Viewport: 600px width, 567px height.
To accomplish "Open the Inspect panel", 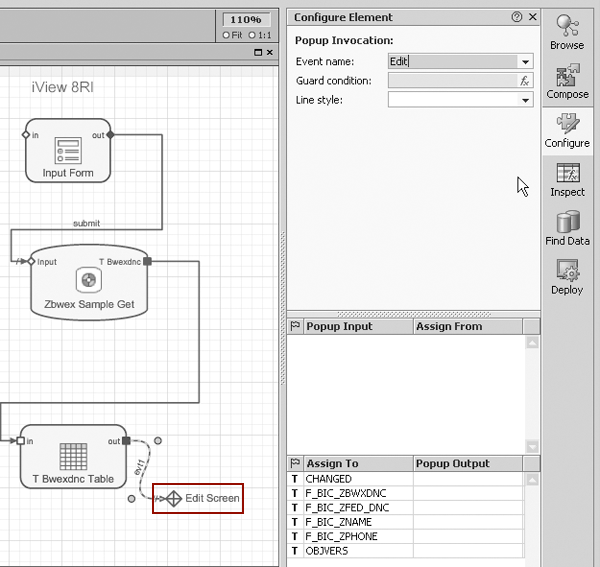I will click(x=567, y=180).
